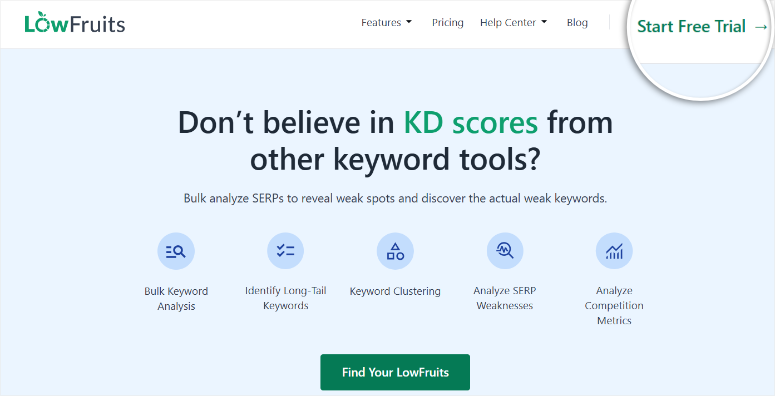This screenshot has height=396, width=775.
Task: Click the 'Analyze Competition Metrics' label
Action: (614, 306)
